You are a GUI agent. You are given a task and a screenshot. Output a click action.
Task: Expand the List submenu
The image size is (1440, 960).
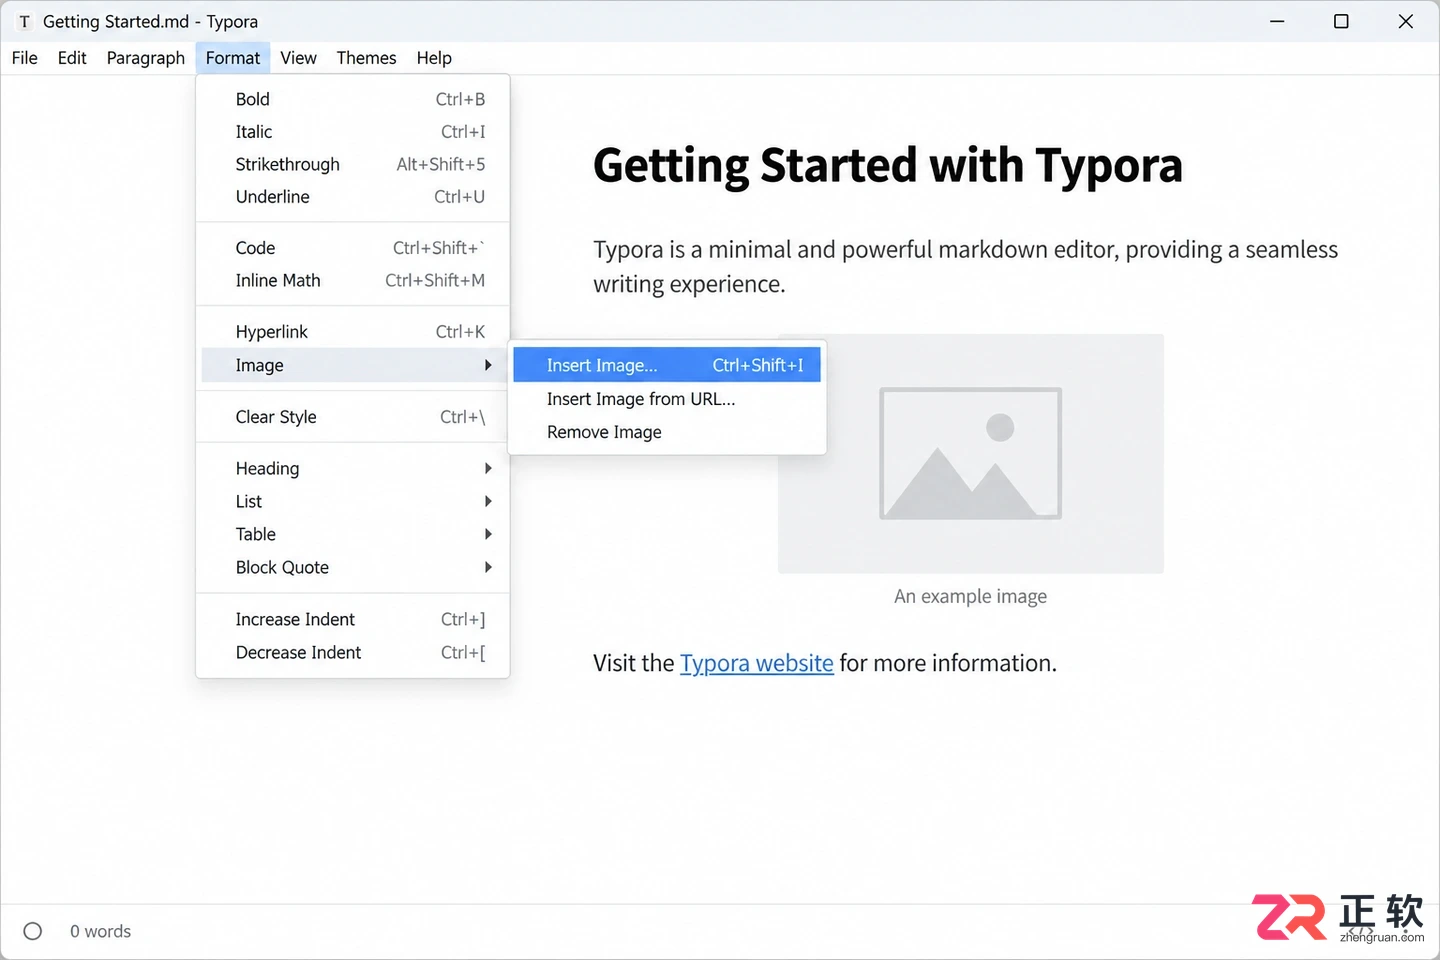tap(353, 501)
